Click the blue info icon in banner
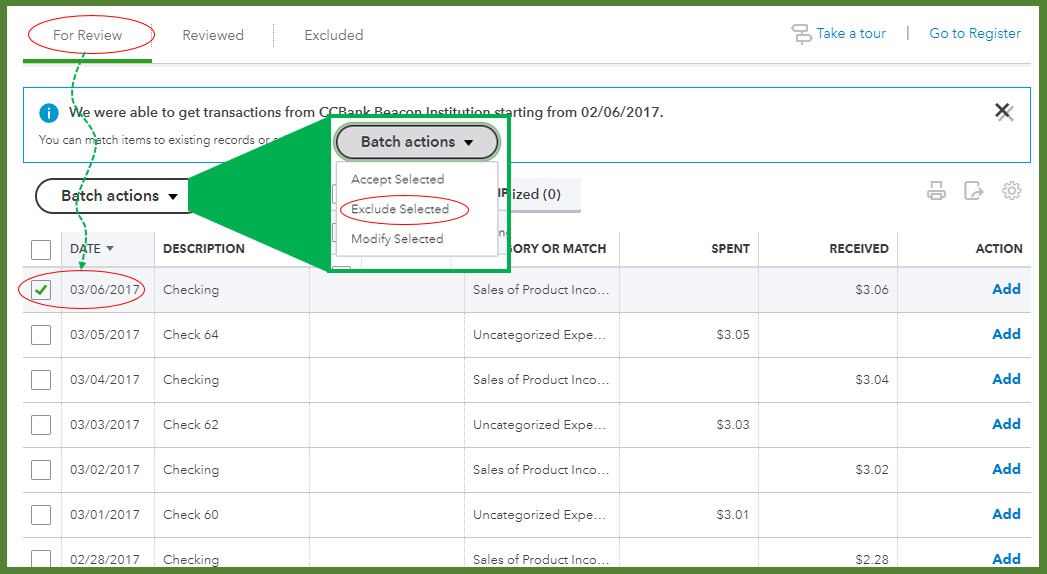The image size is (1047, 574). (49, 113)
